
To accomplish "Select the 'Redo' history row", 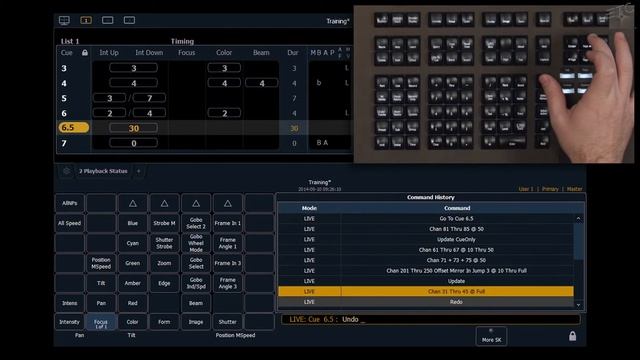I will pyautogui.click(x=426, y=302).
